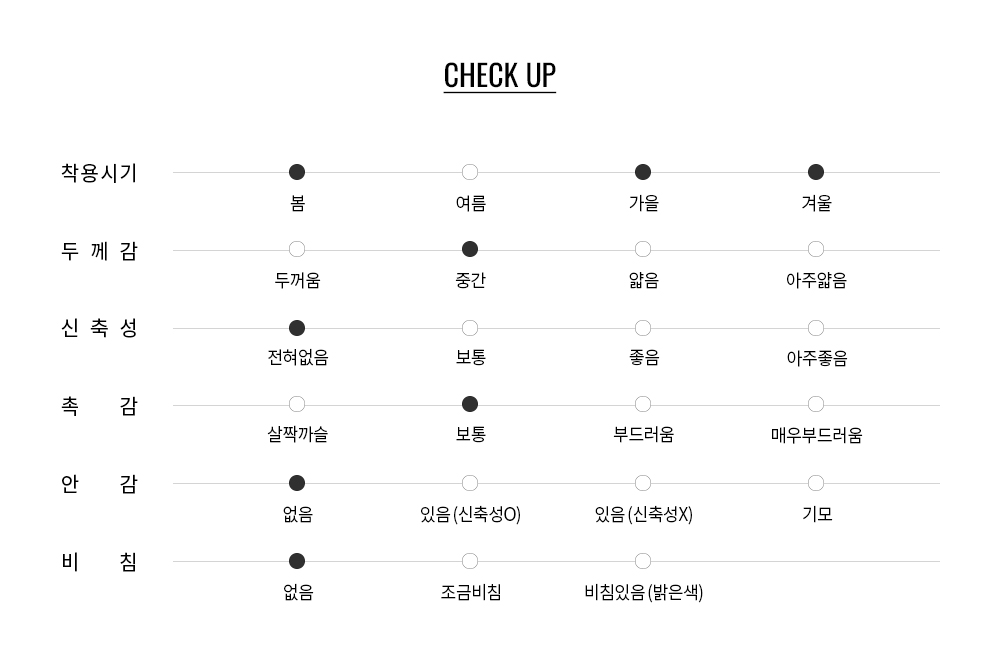Pick the 얇음 thickness dot
The image size is (1000, 661).
pos(643,249)
